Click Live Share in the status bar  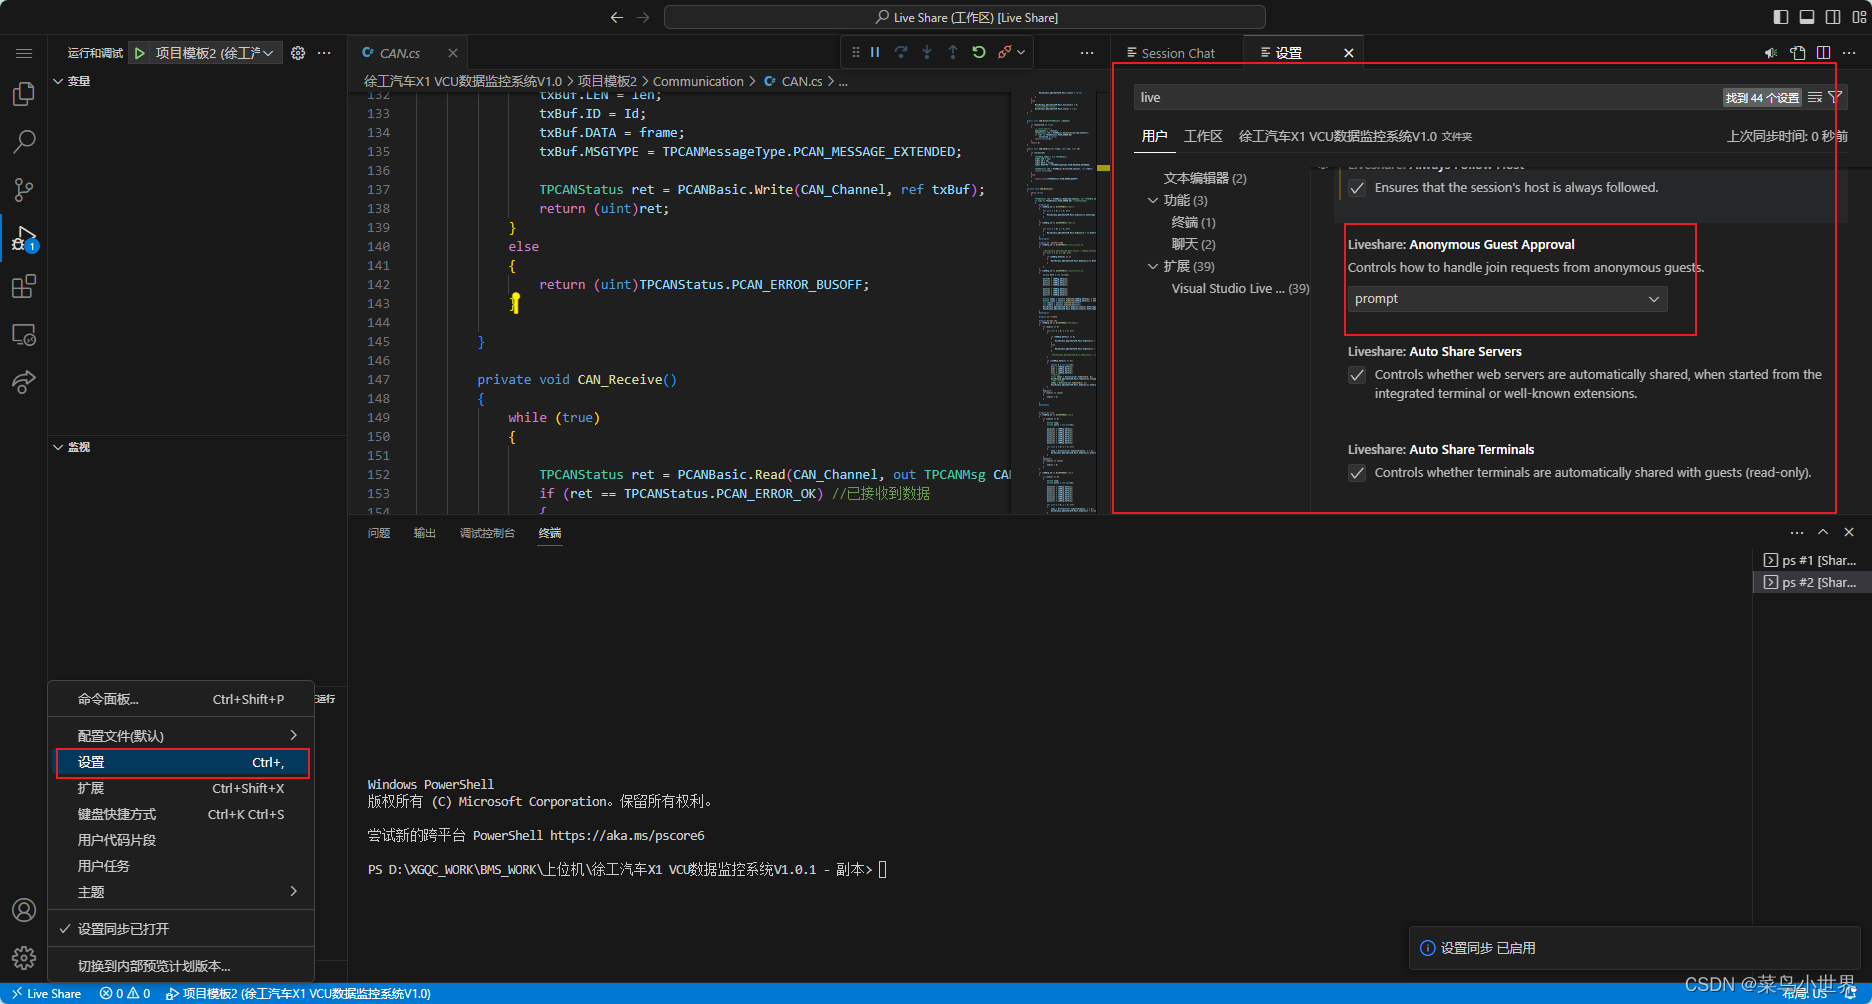coord(46,993)
